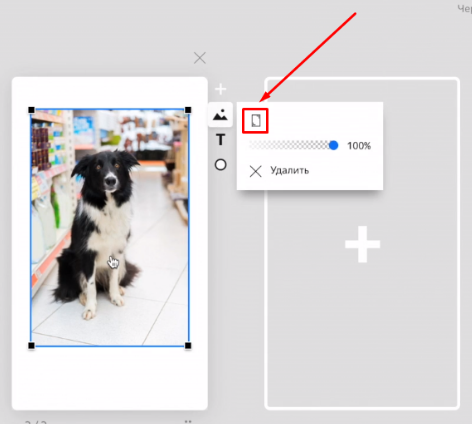Click the image's bottom-left resize handle
The image size is (472, 424).
[31, 346]
